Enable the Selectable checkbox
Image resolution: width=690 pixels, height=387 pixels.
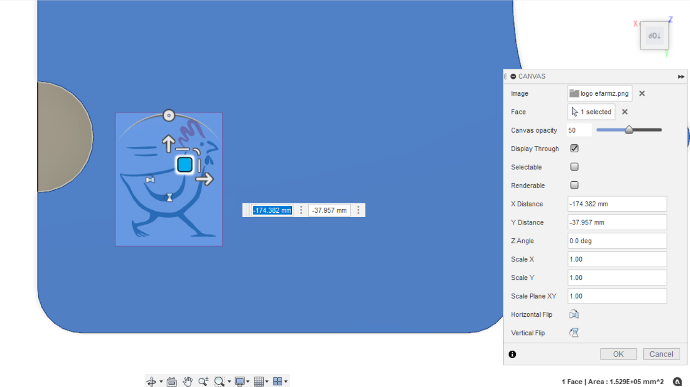coord(574,167)
